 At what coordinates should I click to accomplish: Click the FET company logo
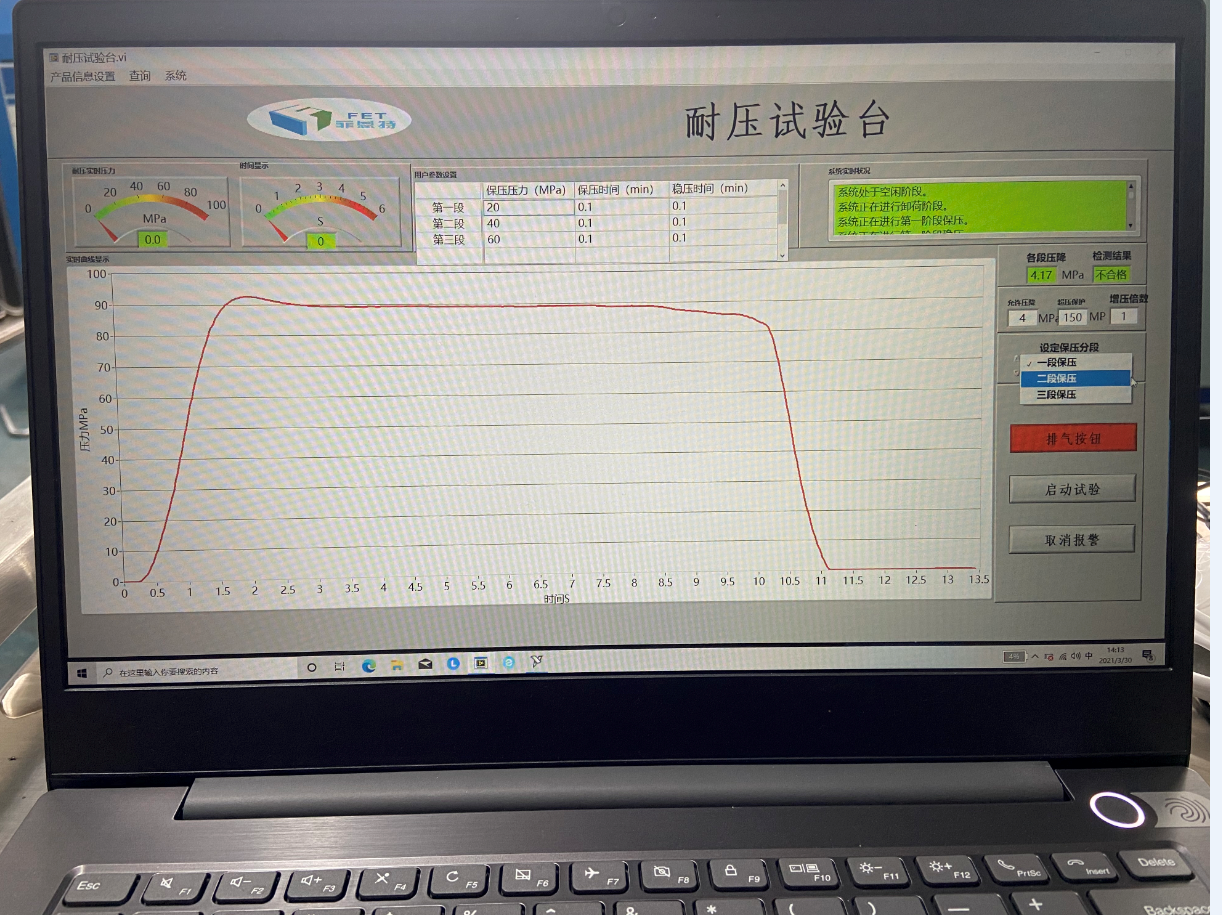click(x=329, y=120)
